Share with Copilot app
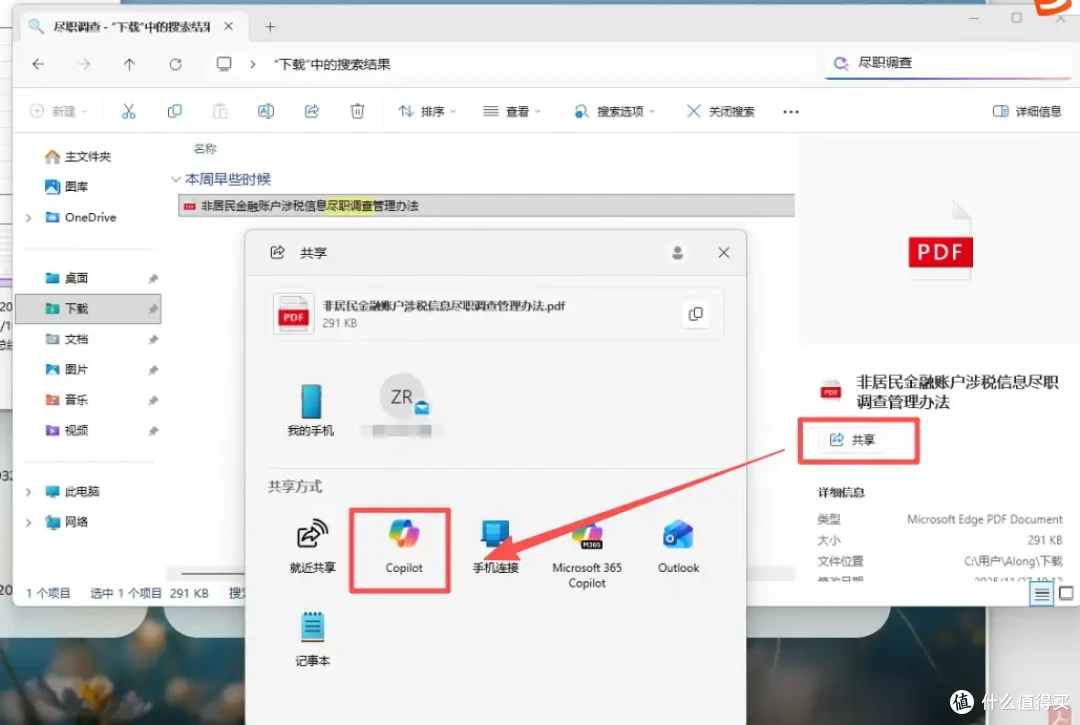 [404, 548]
